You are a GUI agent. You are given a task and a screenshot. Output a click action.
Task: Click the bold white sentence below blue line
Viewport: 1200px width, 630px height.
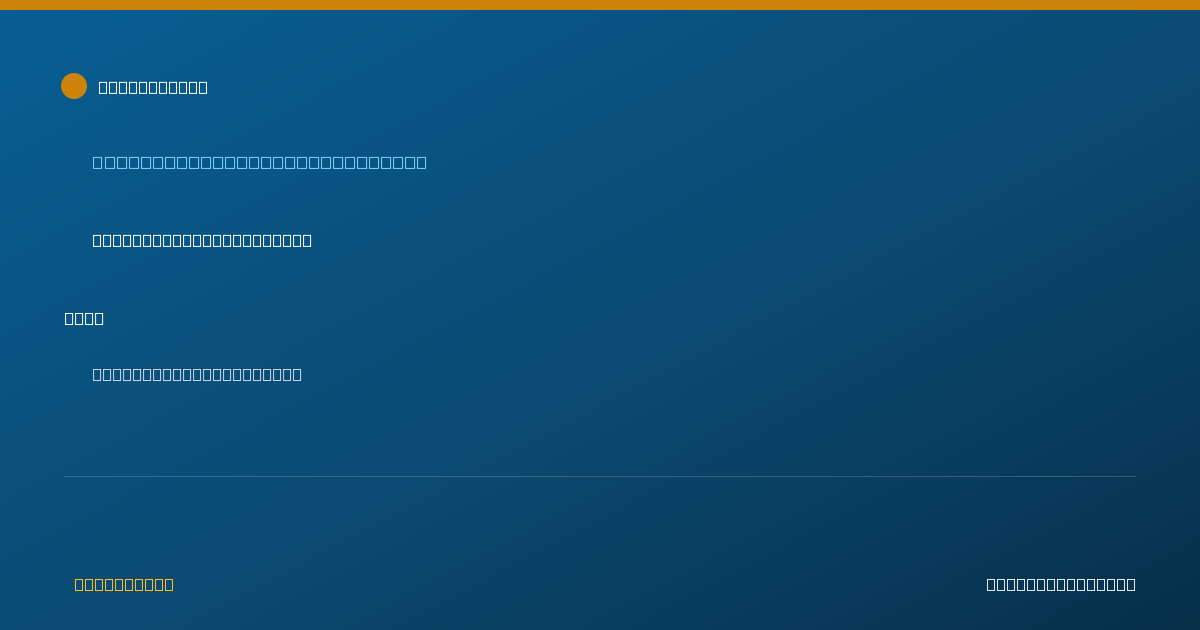coord(202,240)
